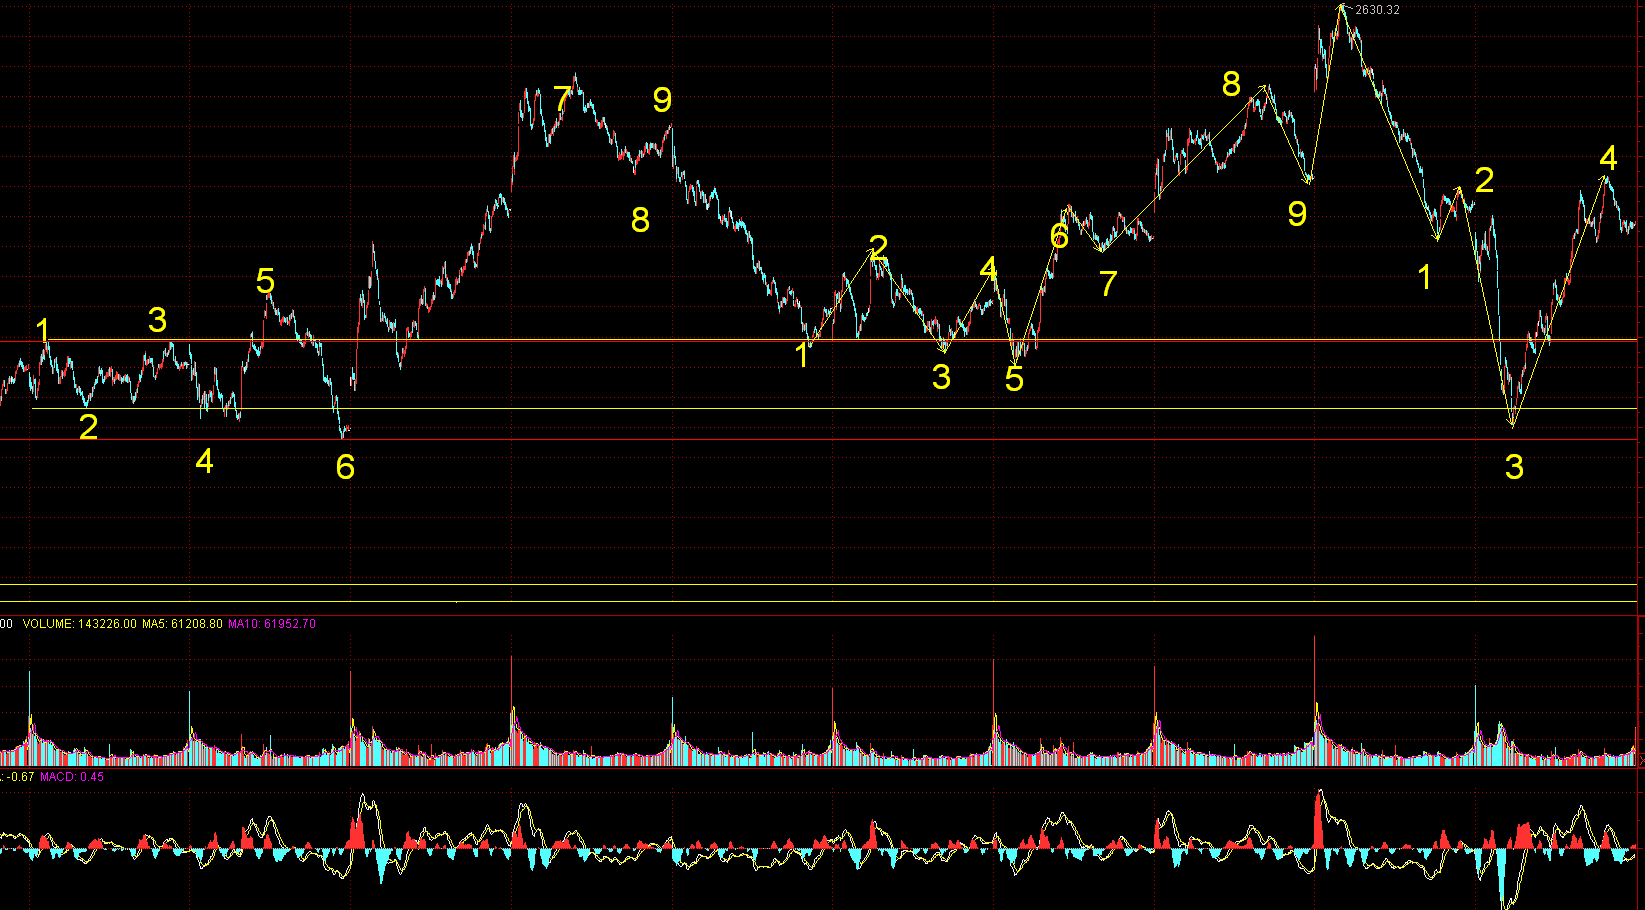Select the MA10: 61952.70 indicator label
This screenshot has height=910, width=1645.
coord(272,624)
